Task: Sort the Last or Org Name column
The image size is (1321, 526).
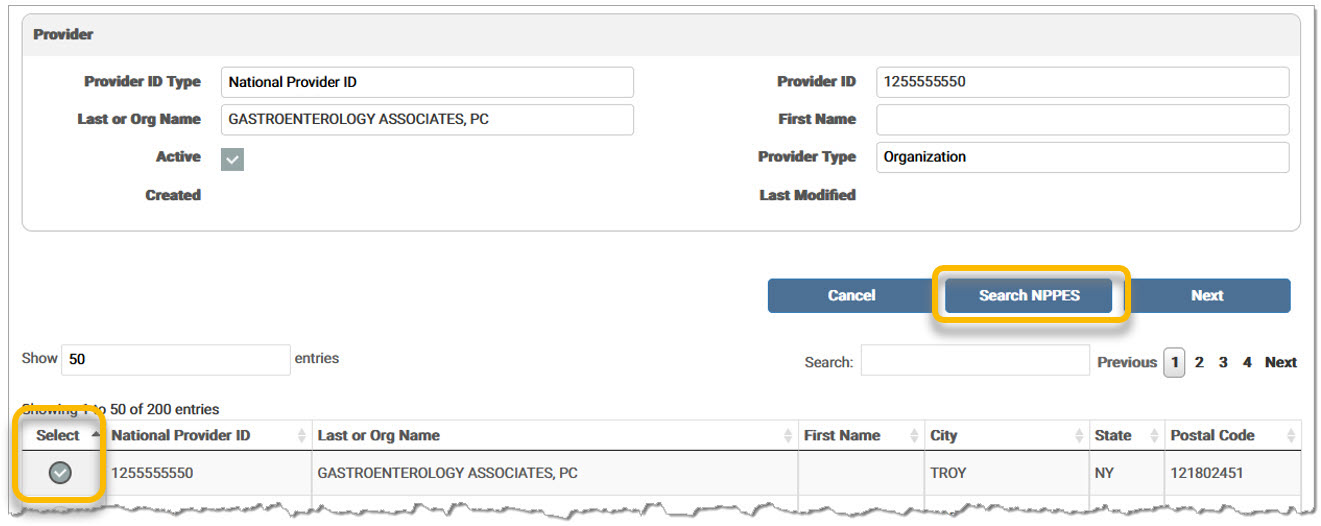Action: point(789,436)
